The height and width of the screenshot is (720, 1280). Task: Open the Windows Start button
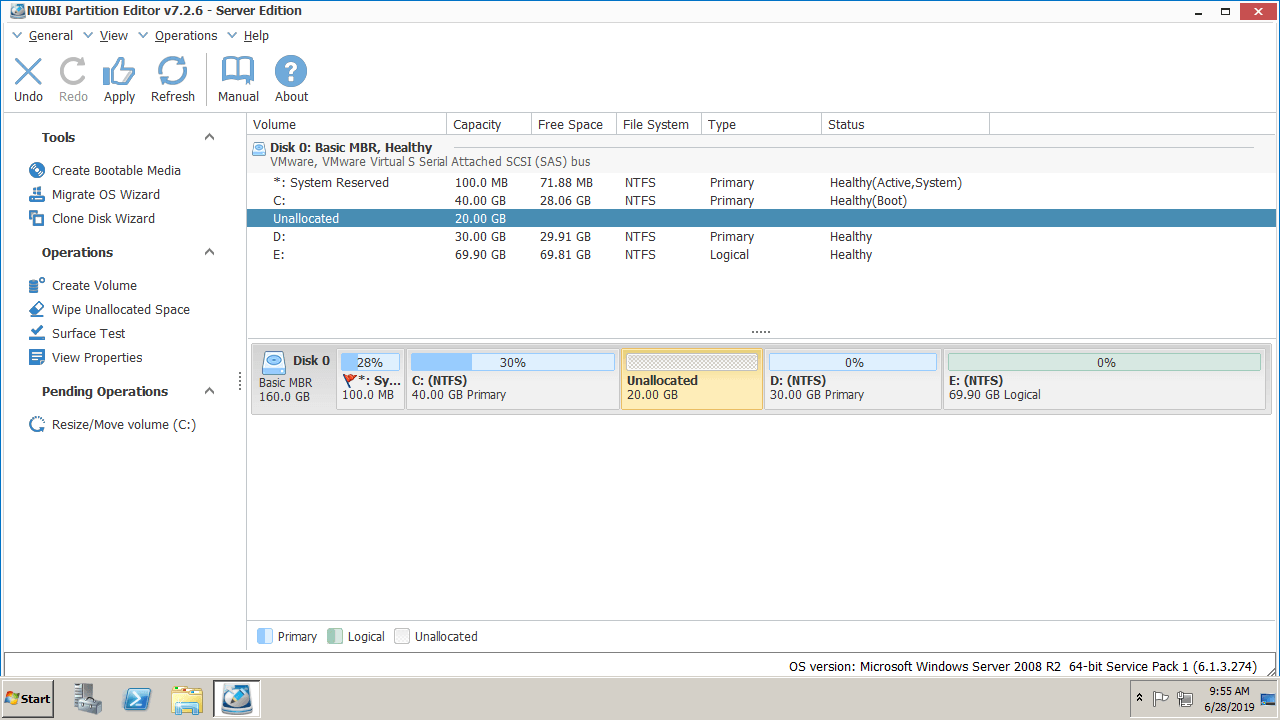28,699
